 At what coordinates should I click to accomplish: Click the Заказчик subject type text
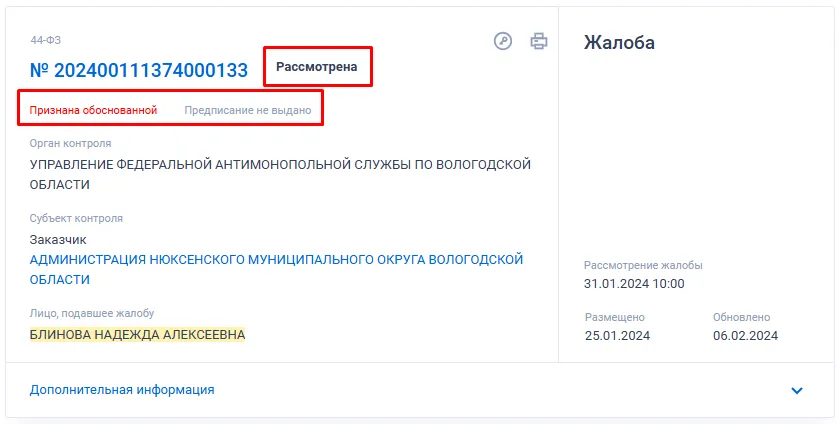point(58,239)
